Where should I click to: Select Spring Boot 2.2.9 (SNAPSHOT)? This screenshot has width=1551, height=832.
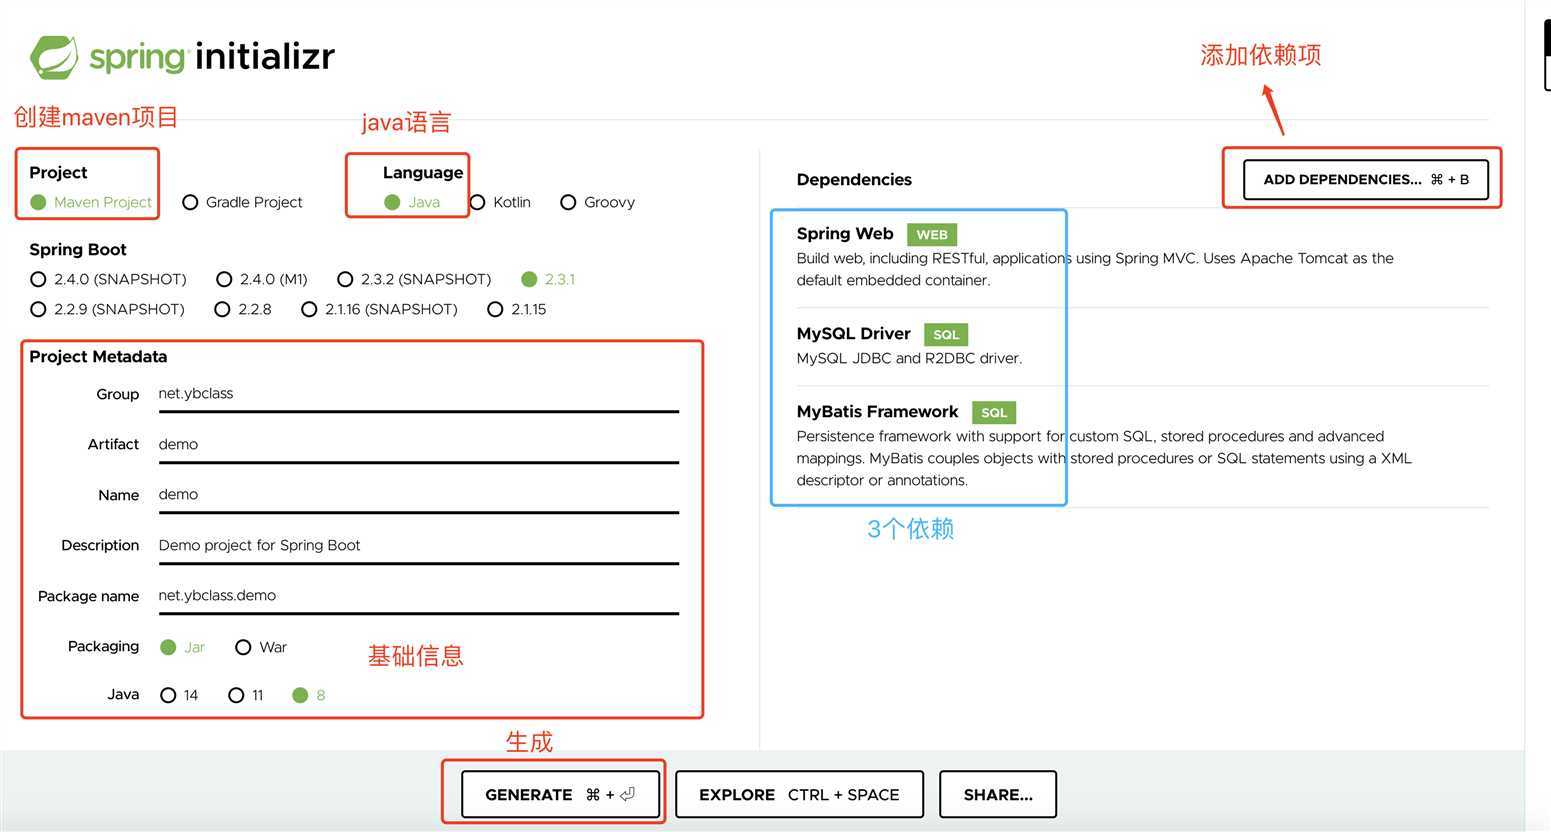(108, 309)
